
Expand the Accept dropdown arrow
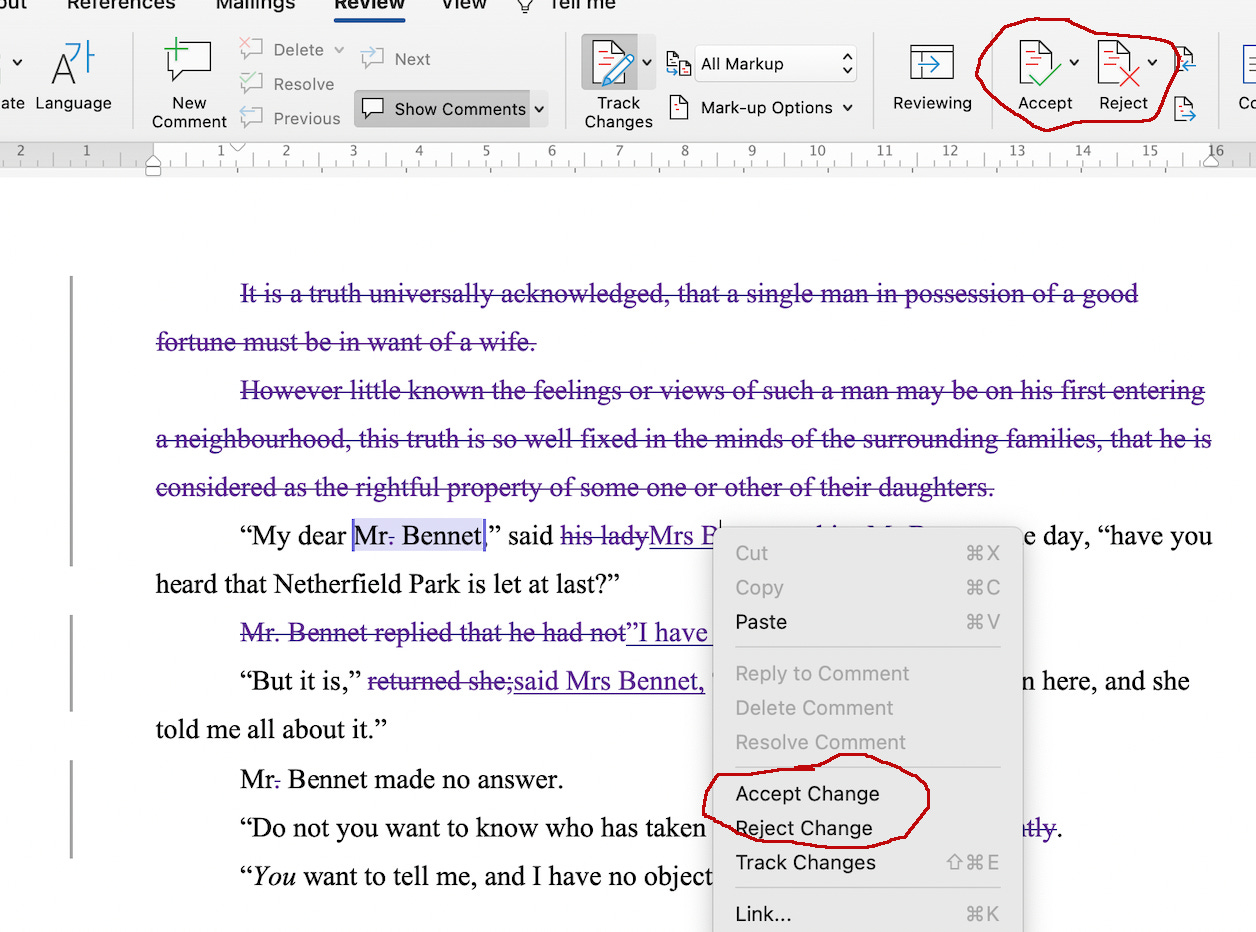[1074, 63]
